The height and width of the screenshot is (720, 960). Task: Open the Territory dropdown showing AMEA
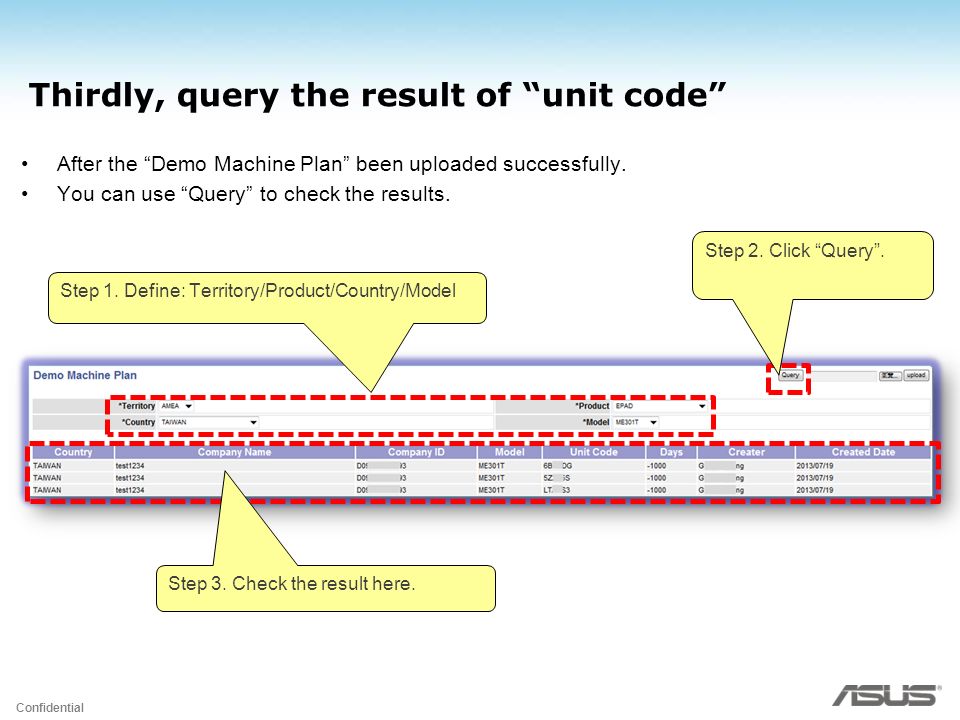177,406
